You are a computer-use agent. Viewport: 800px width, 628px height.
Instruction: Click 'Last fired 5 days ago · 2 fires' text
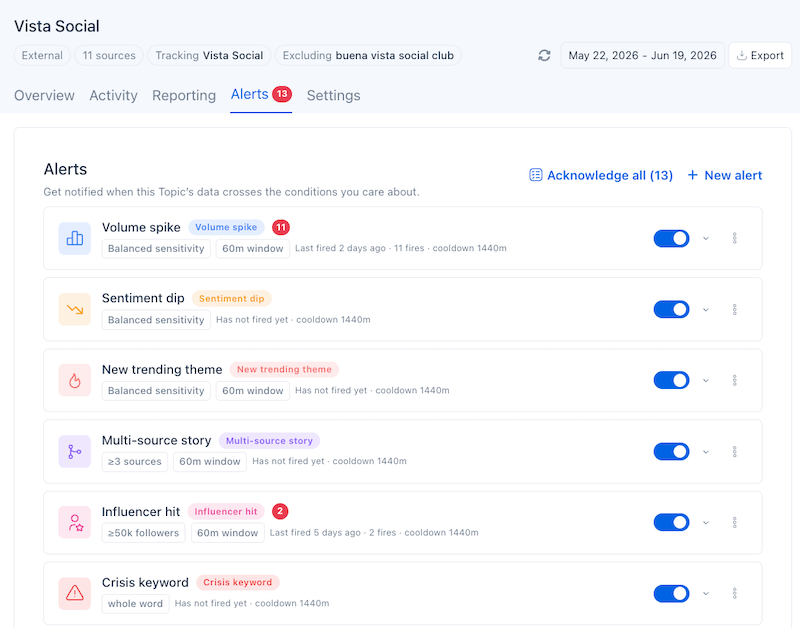[x=333, y=533]
